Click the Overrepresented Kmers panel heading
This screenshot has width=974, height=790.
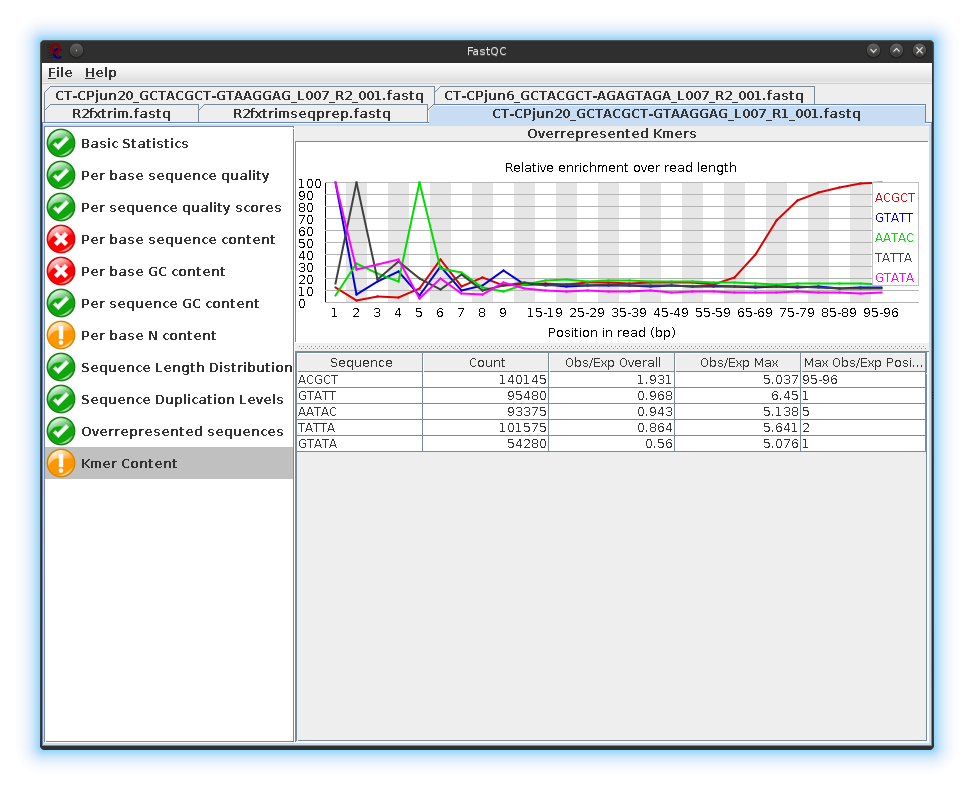pos(611,134)
